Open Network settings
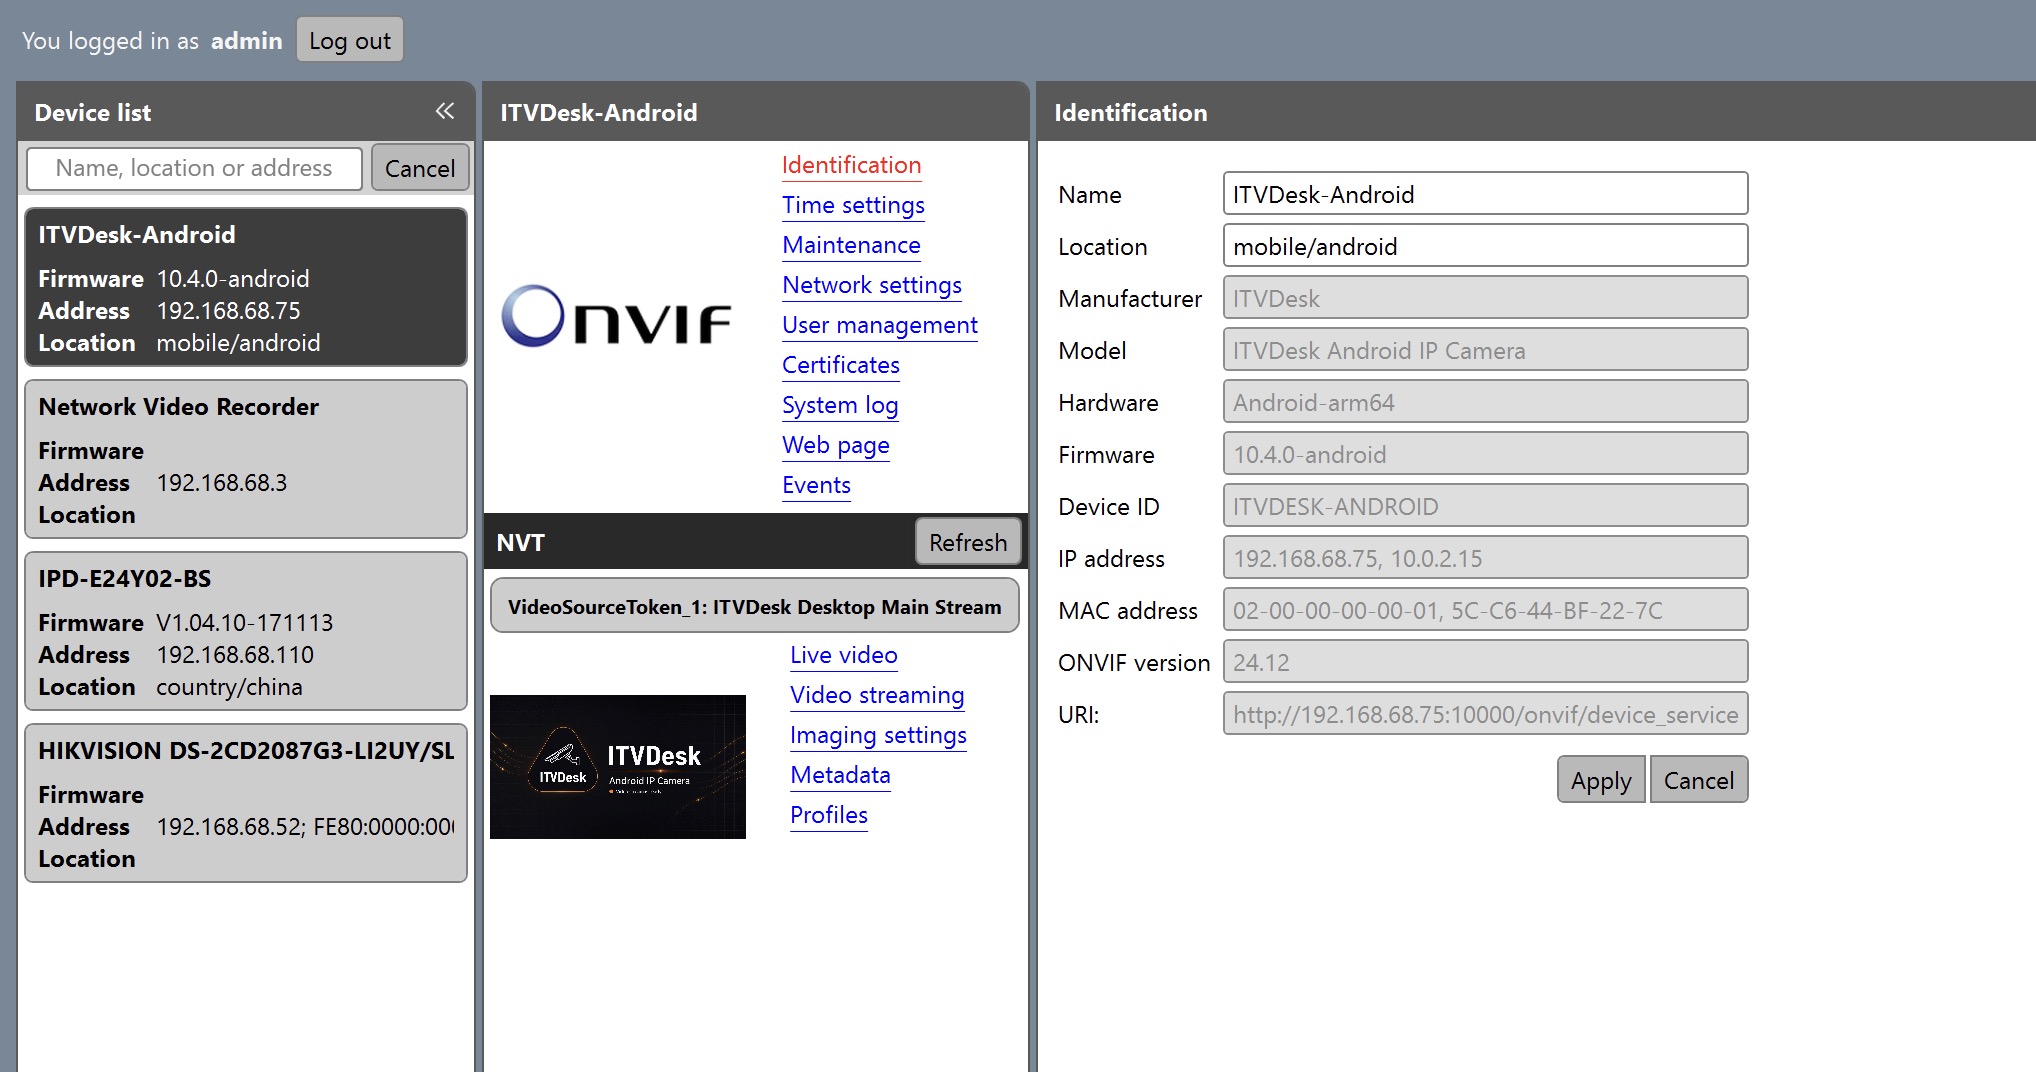2036x1072 pixels. click(x=872, y=285)
